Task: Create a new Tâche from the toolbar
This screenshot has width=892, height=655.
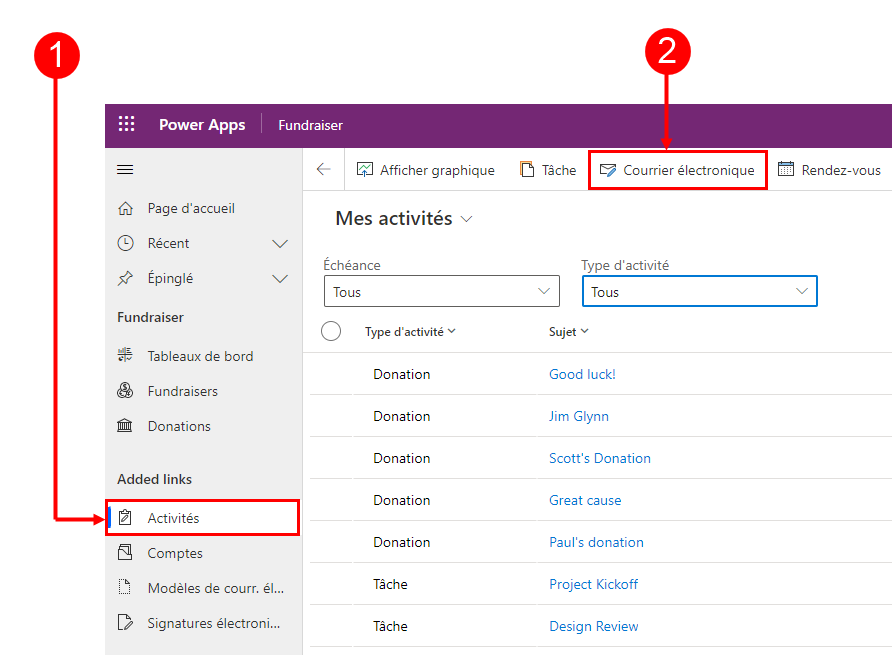Action: click(547, 170)
